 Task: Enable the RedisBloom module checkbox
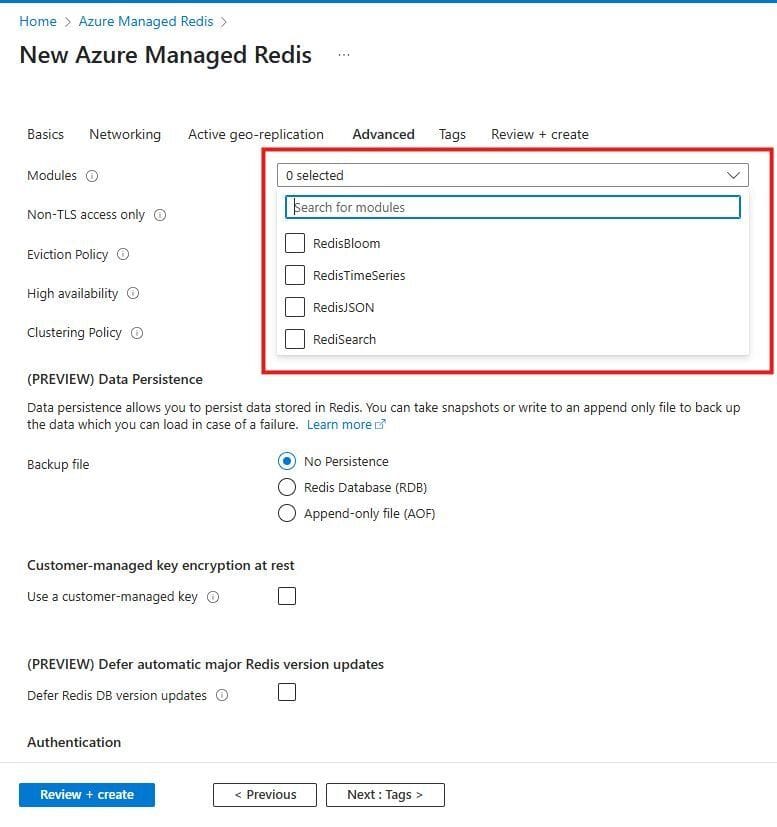(x=295, y=243)
